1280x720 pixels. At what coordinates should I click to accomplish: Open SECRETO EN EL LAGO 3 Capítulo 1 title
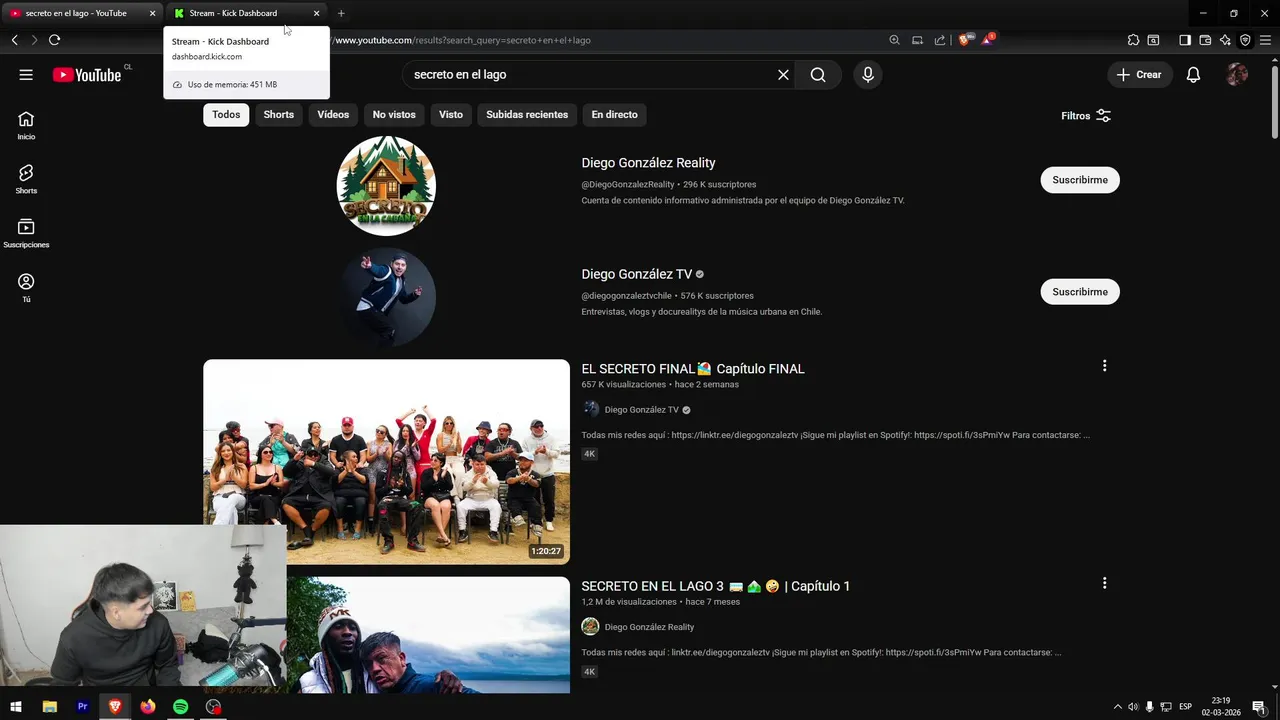point(716,586)
